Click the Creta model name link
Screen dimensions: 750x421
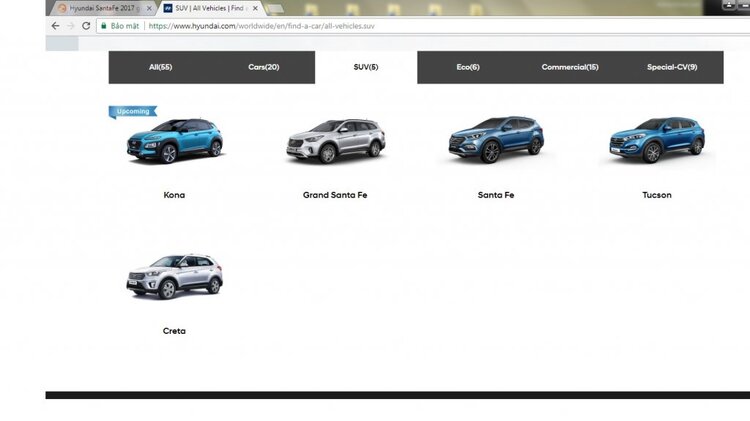click(x=174, y=331)
